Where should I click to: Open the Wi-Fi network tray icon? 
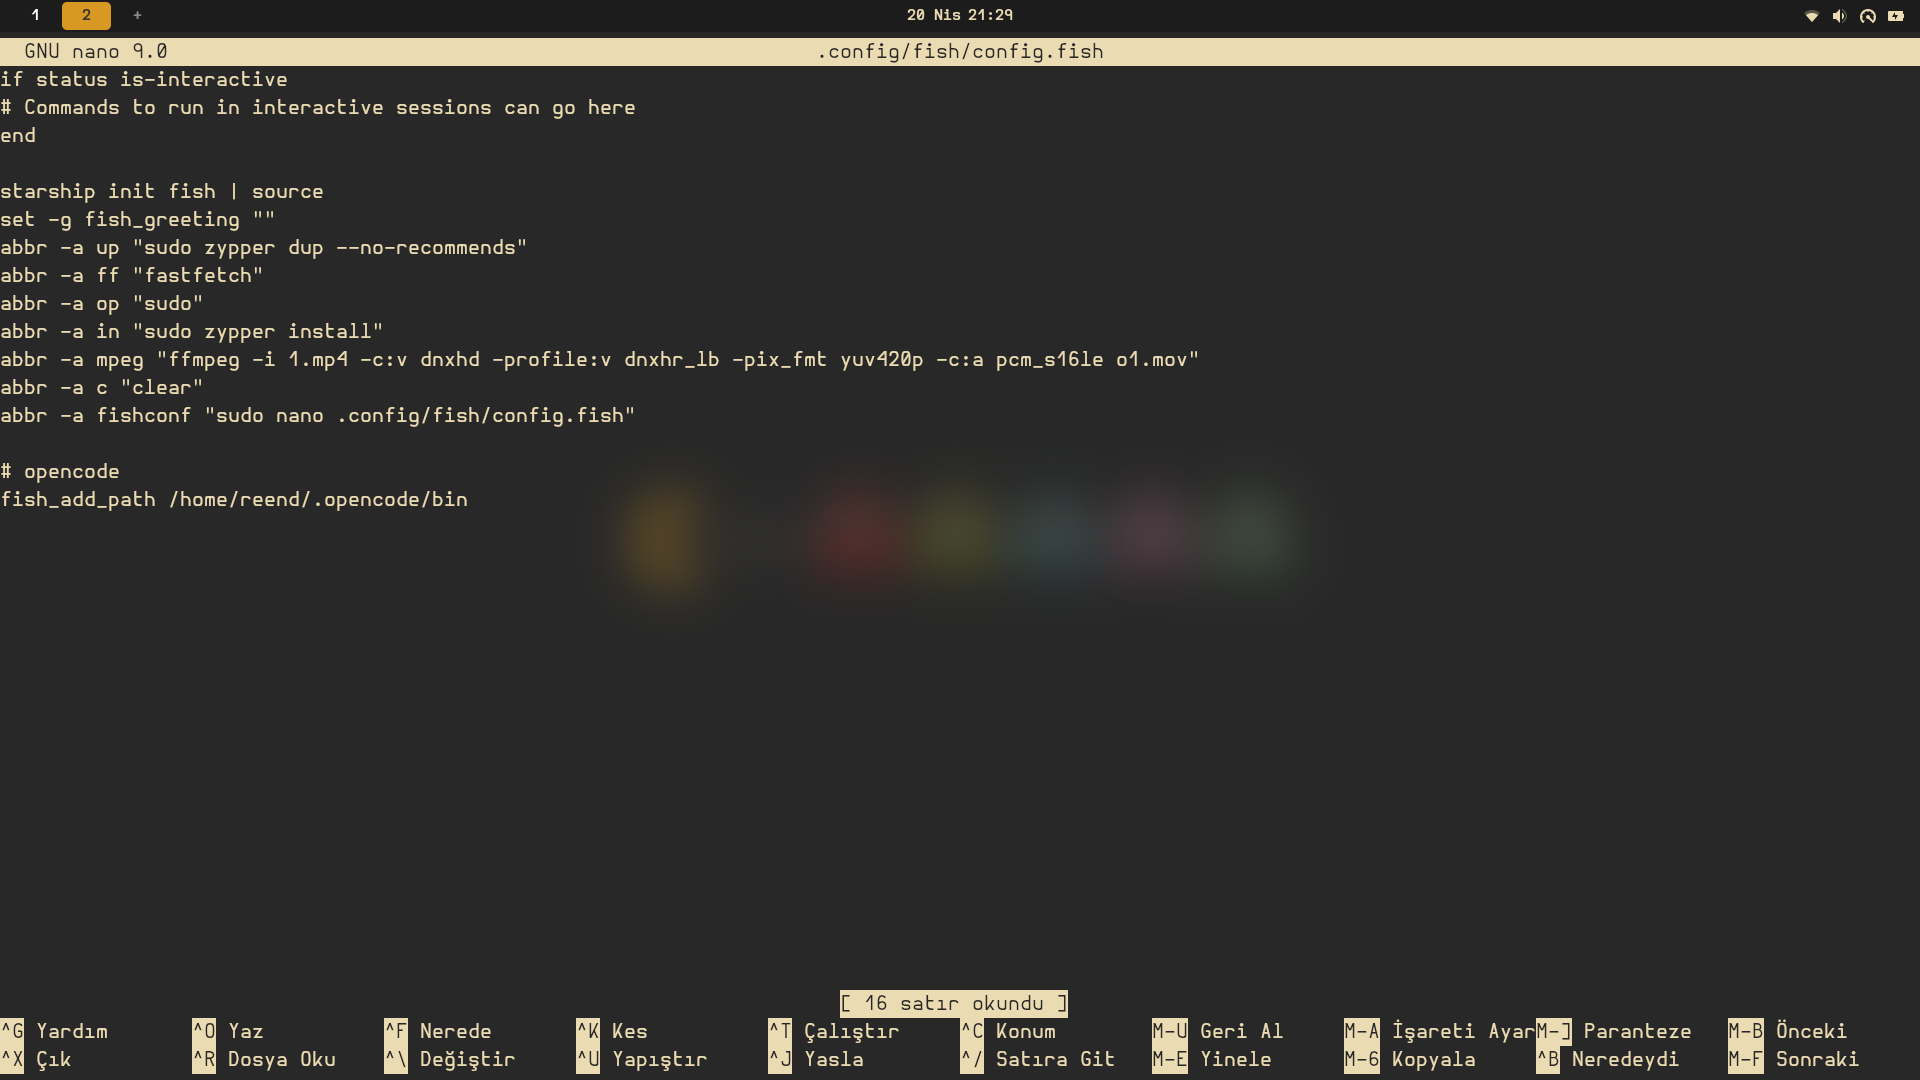tap(1811, 16)
